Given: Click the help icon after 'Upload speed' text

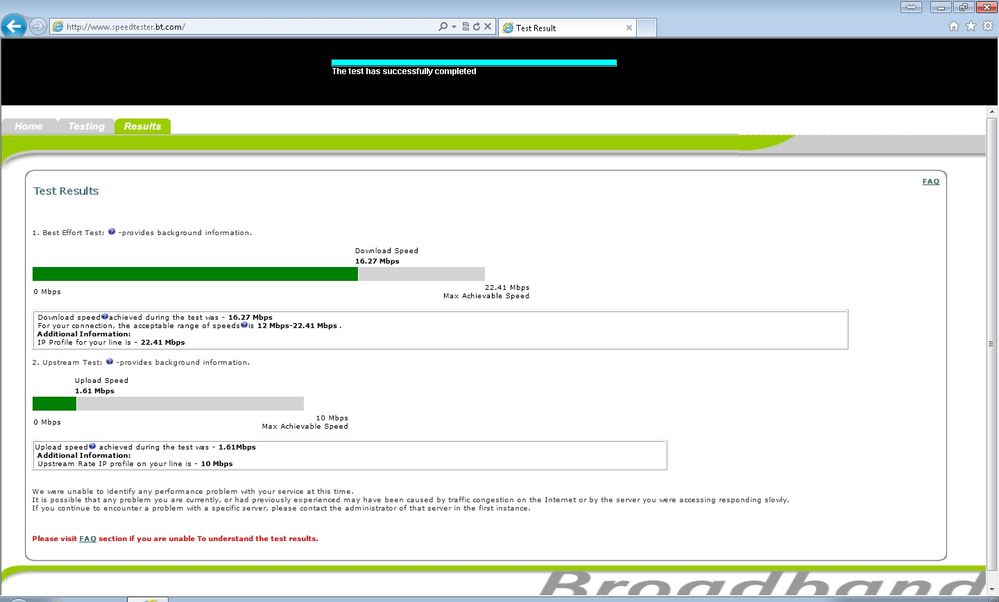Looking at the screenshot, I should [x=92, y=446].
